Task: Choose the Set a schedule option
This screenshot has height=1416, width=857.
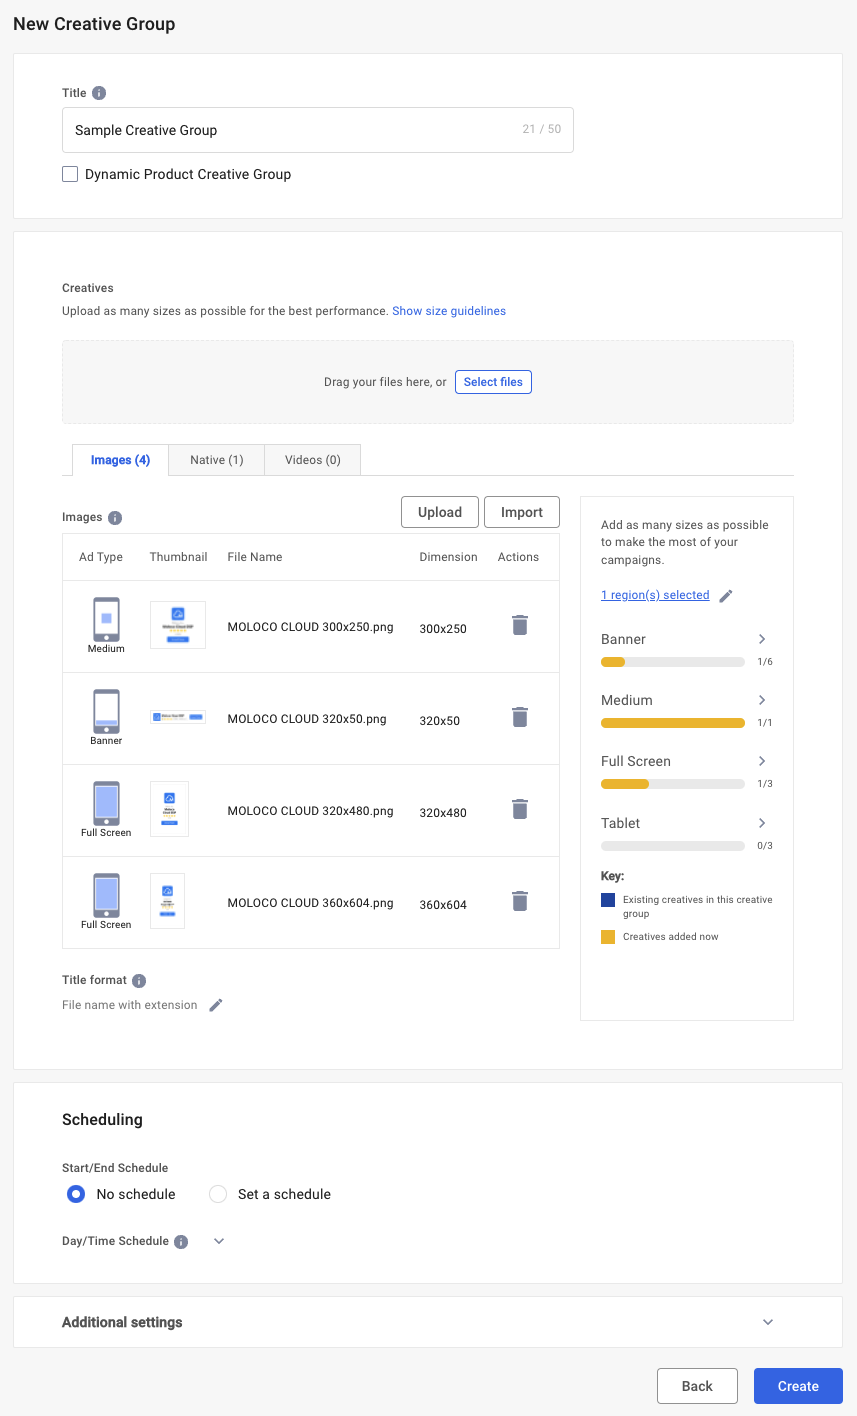Action: point(218,1194)
